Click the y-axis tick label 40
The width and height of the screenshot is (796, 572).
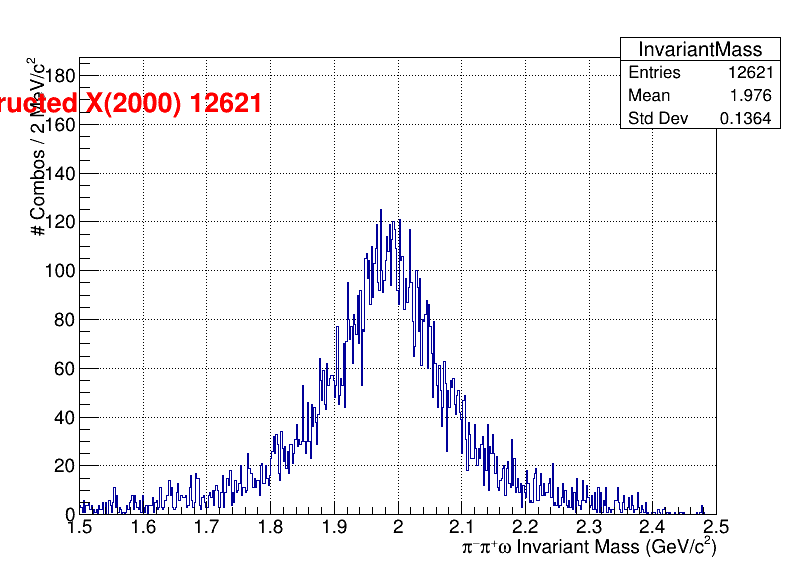coord(64,418)
